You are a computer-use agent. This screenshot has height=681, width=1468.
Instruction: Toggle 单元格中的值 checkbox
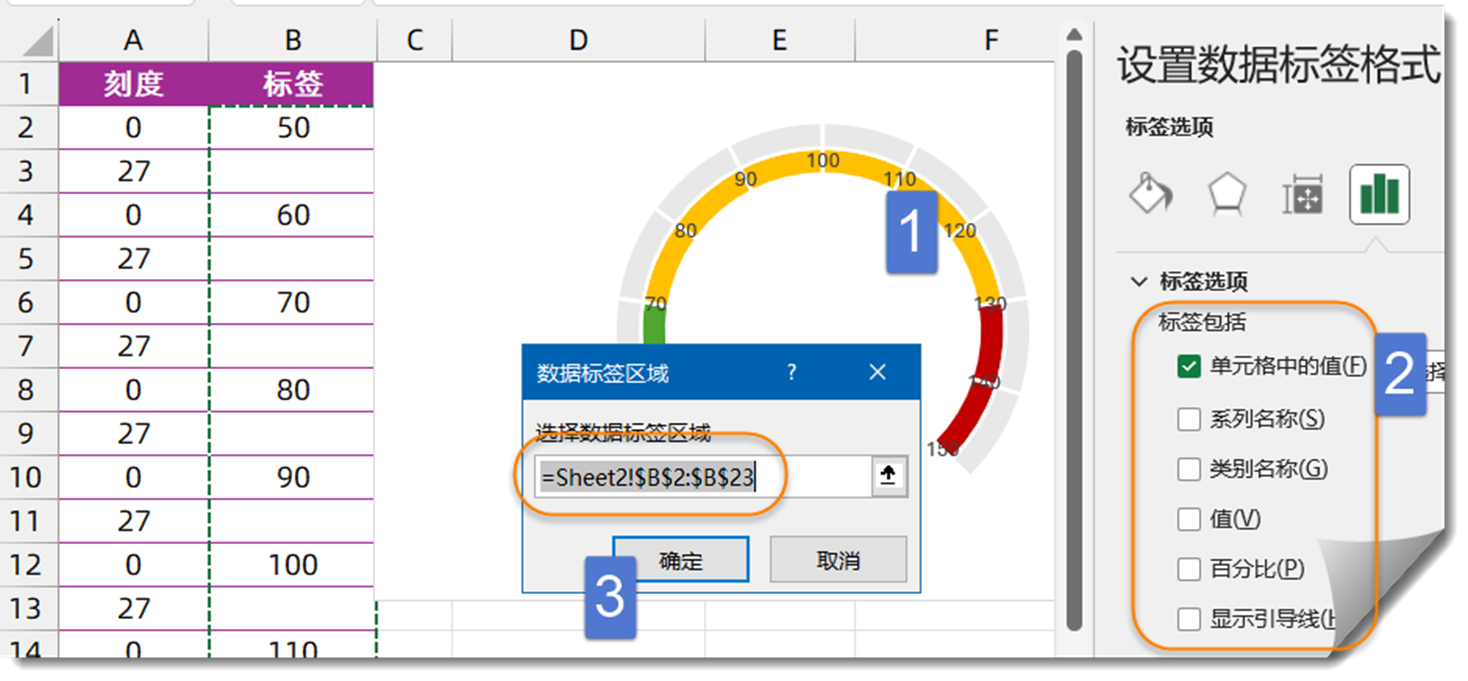[x=1188, y=367]
